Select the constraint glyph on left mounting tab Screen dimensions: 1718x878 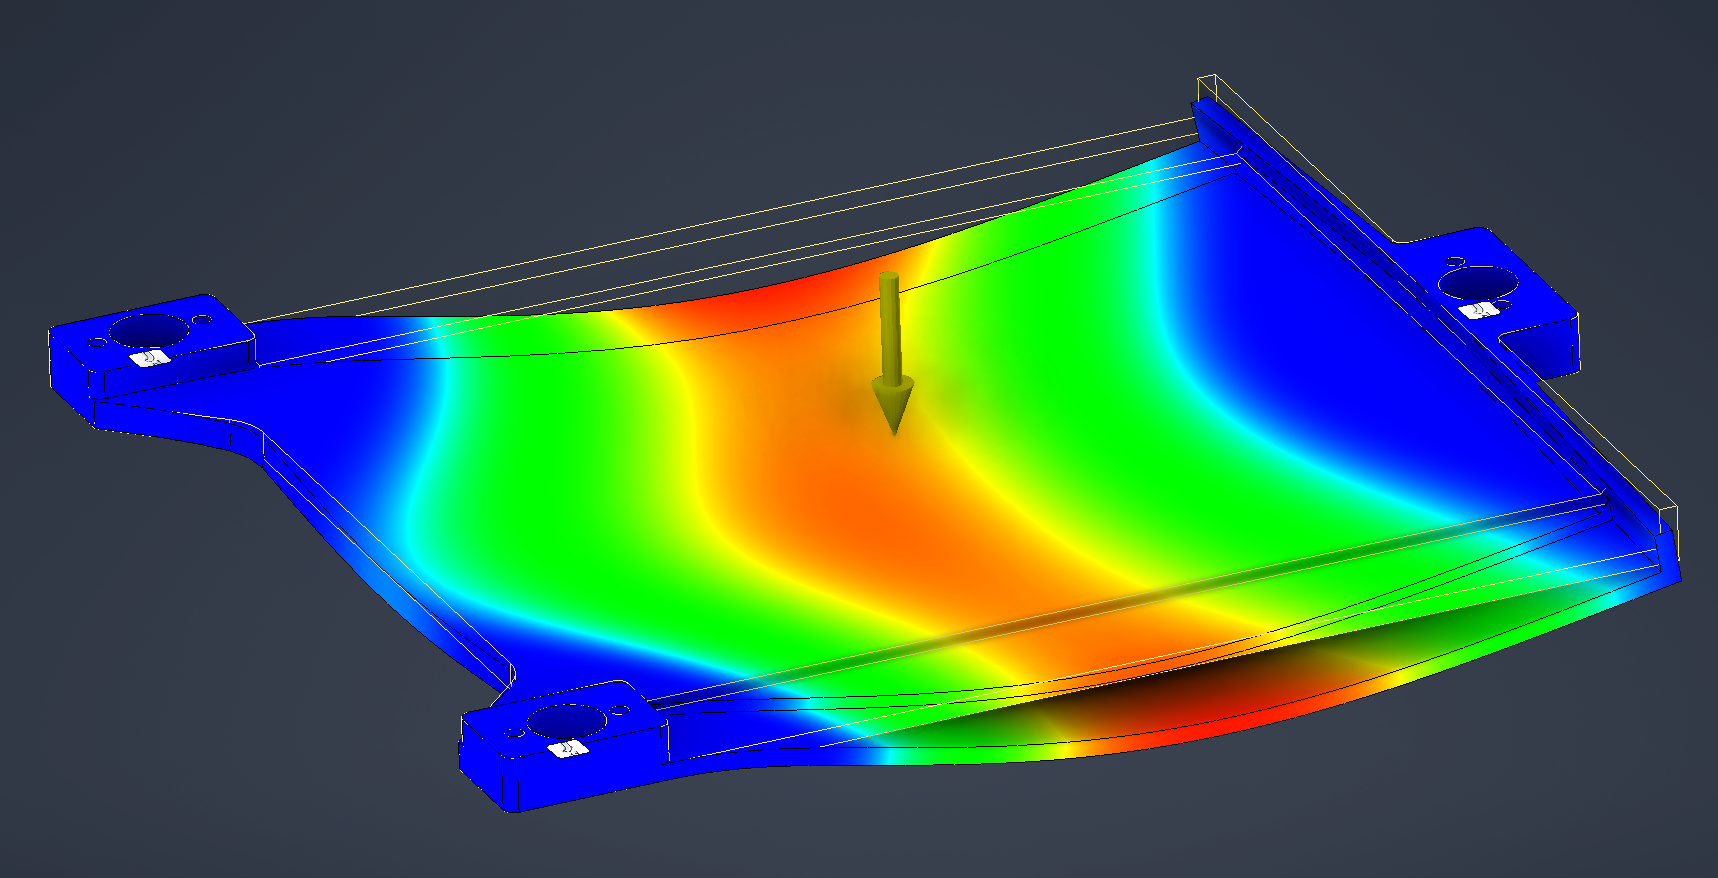coord(149,358)
